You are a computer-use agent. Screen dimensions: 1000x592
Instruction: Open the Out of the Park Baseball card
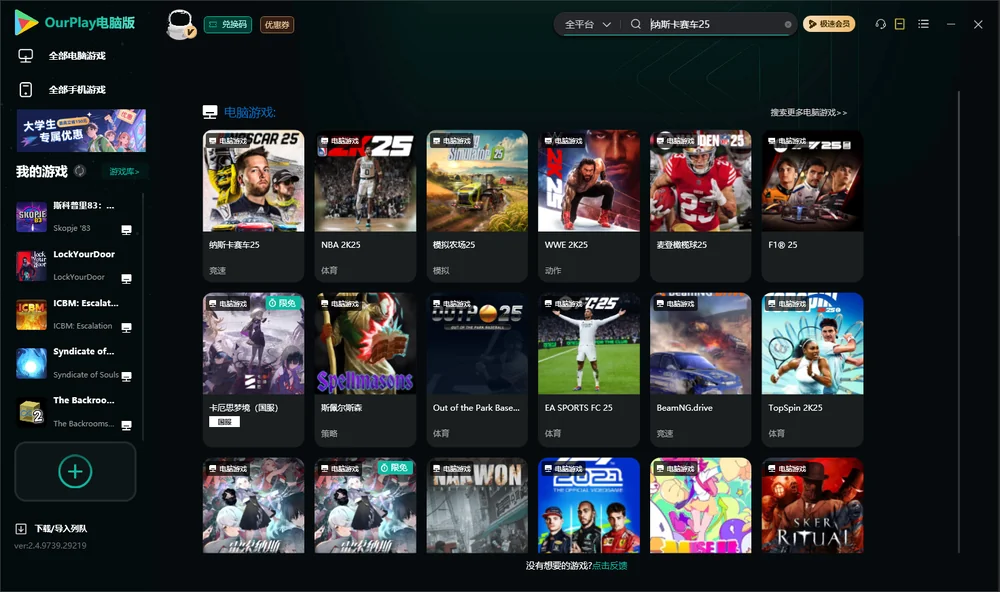point(477,369)
